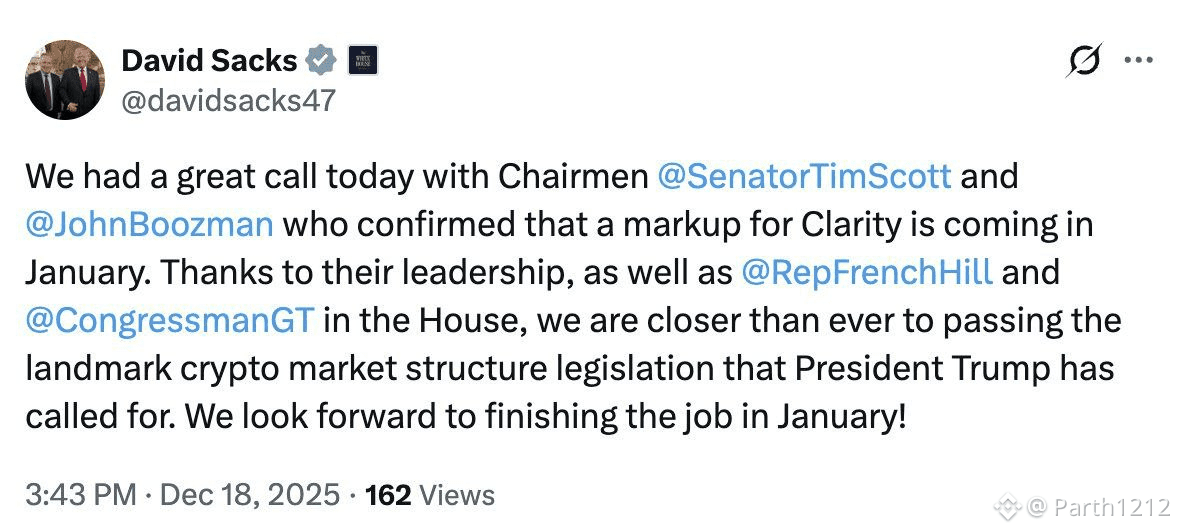Click the David Sacks display name
The height and width of the screenshot is (532, 1178).
pos(209,61)
